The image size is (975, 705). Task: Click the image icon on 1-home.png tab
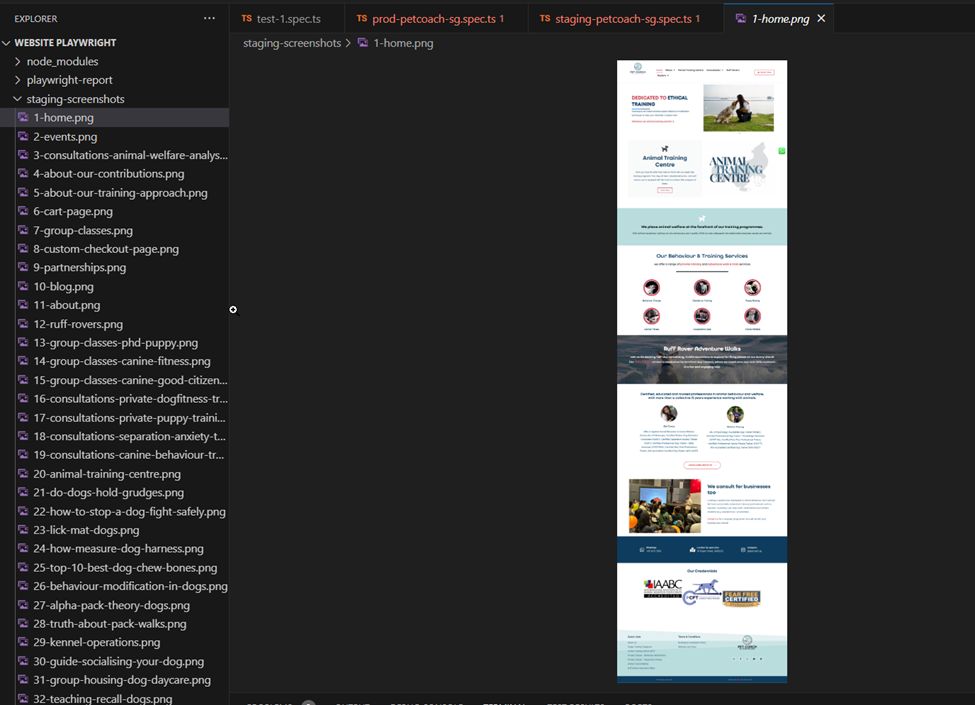point(741,19)
